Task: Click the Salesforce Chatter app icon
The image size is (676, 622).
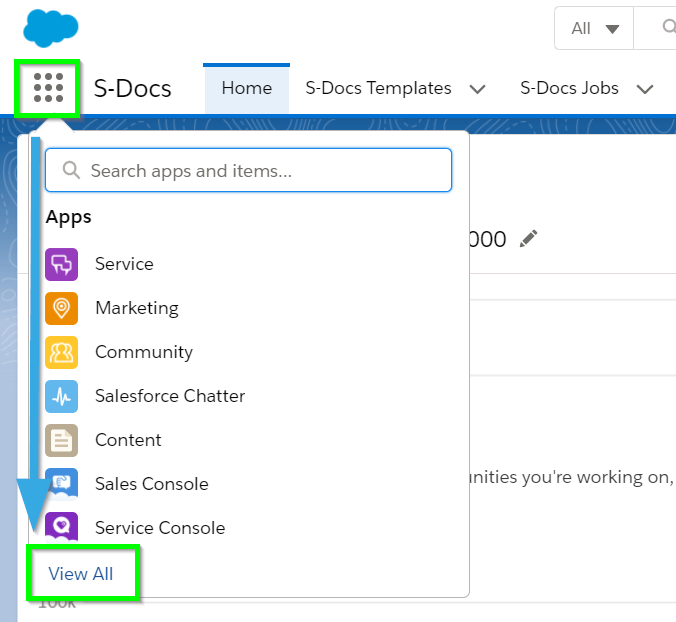Action: tap(62, 396)
